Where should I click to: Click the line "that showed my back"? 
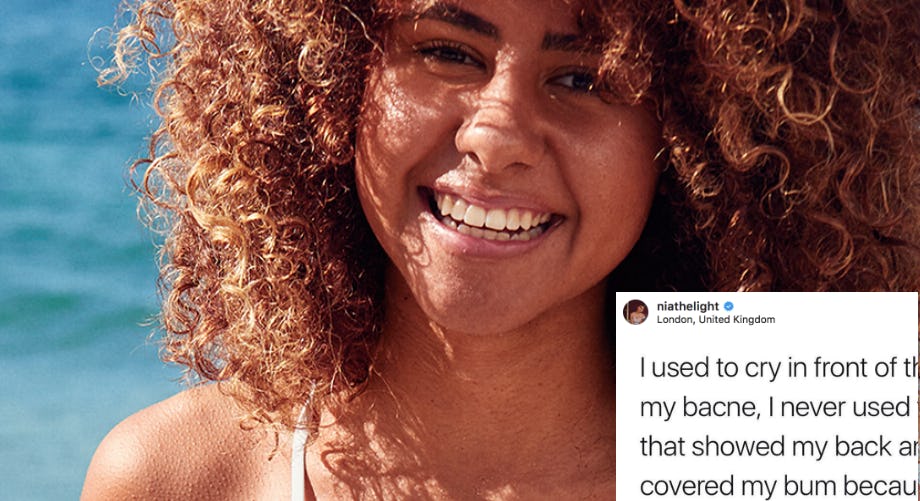click(x=778, y=446)
